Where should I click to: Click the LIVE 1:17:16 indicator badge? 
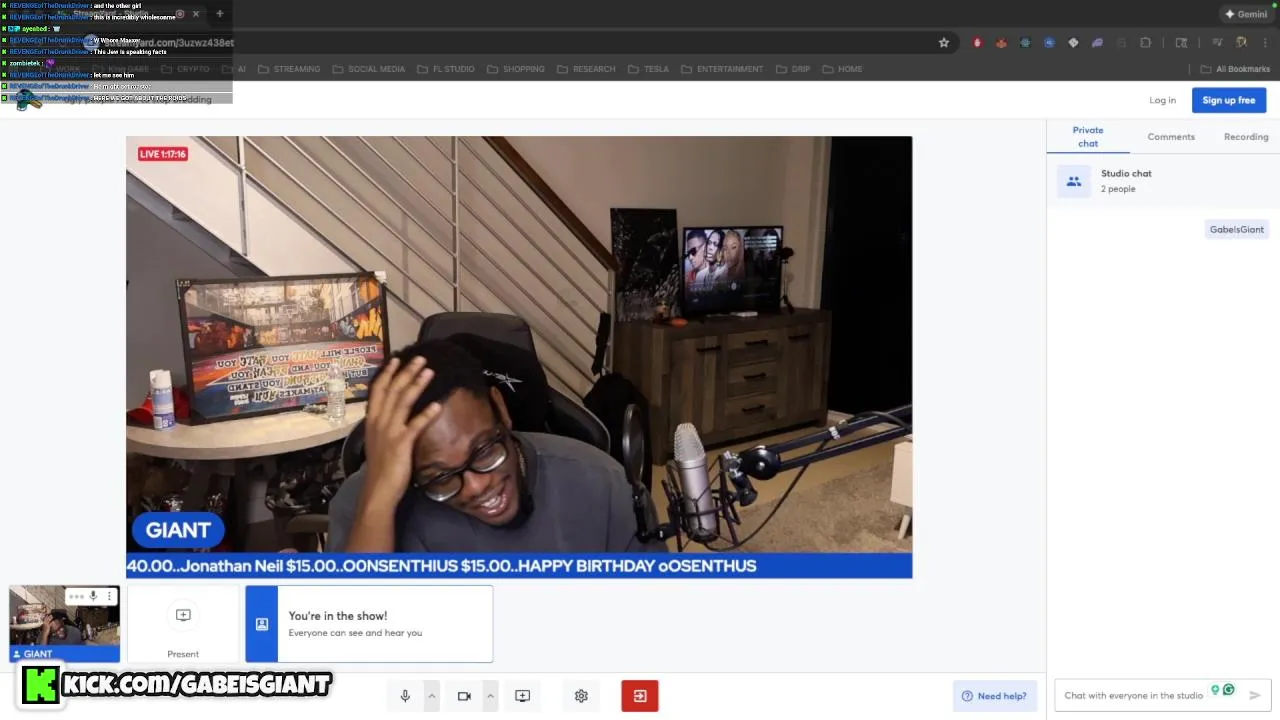tap(163, 154)
